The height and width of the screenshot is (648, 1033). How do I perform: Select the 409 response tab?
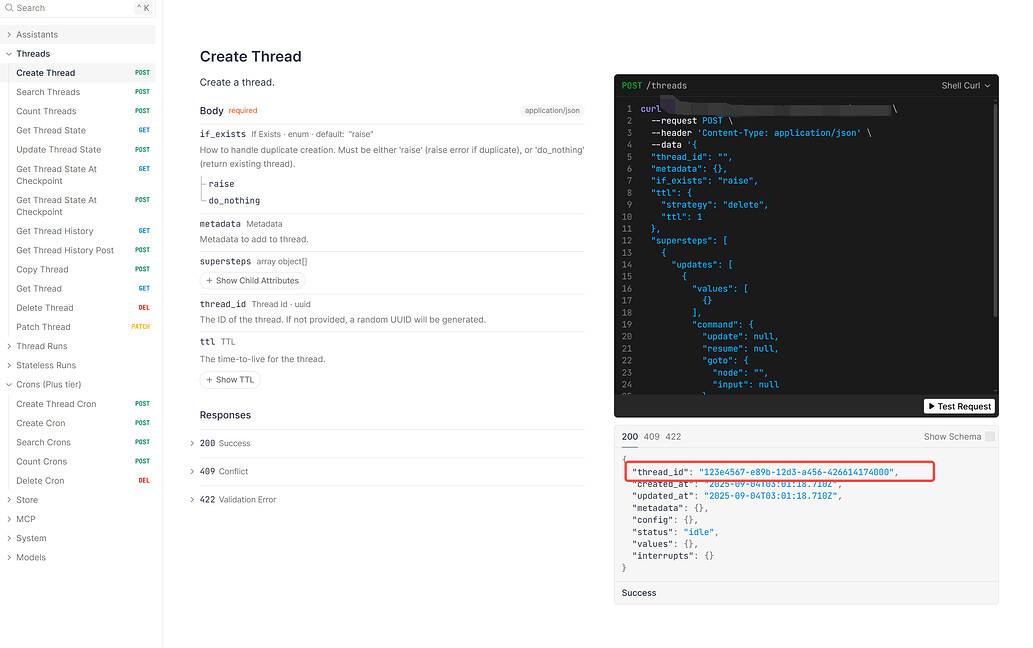point(651,436)
